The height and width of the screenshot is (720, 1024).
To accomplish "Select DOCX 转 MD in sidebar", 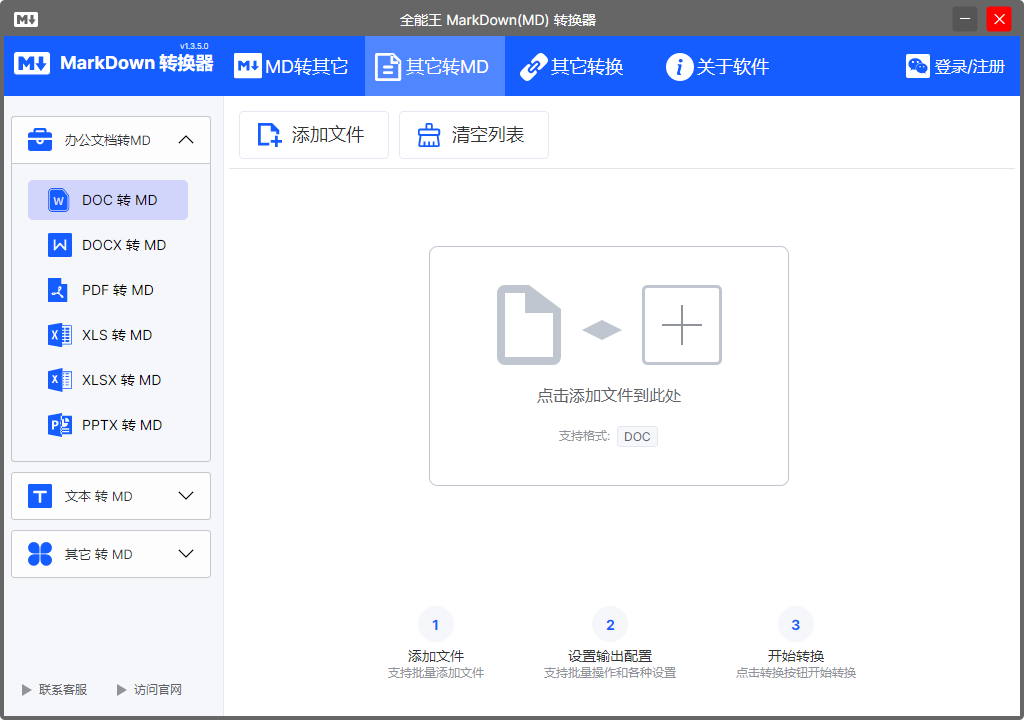I will [x=108, y=245].
